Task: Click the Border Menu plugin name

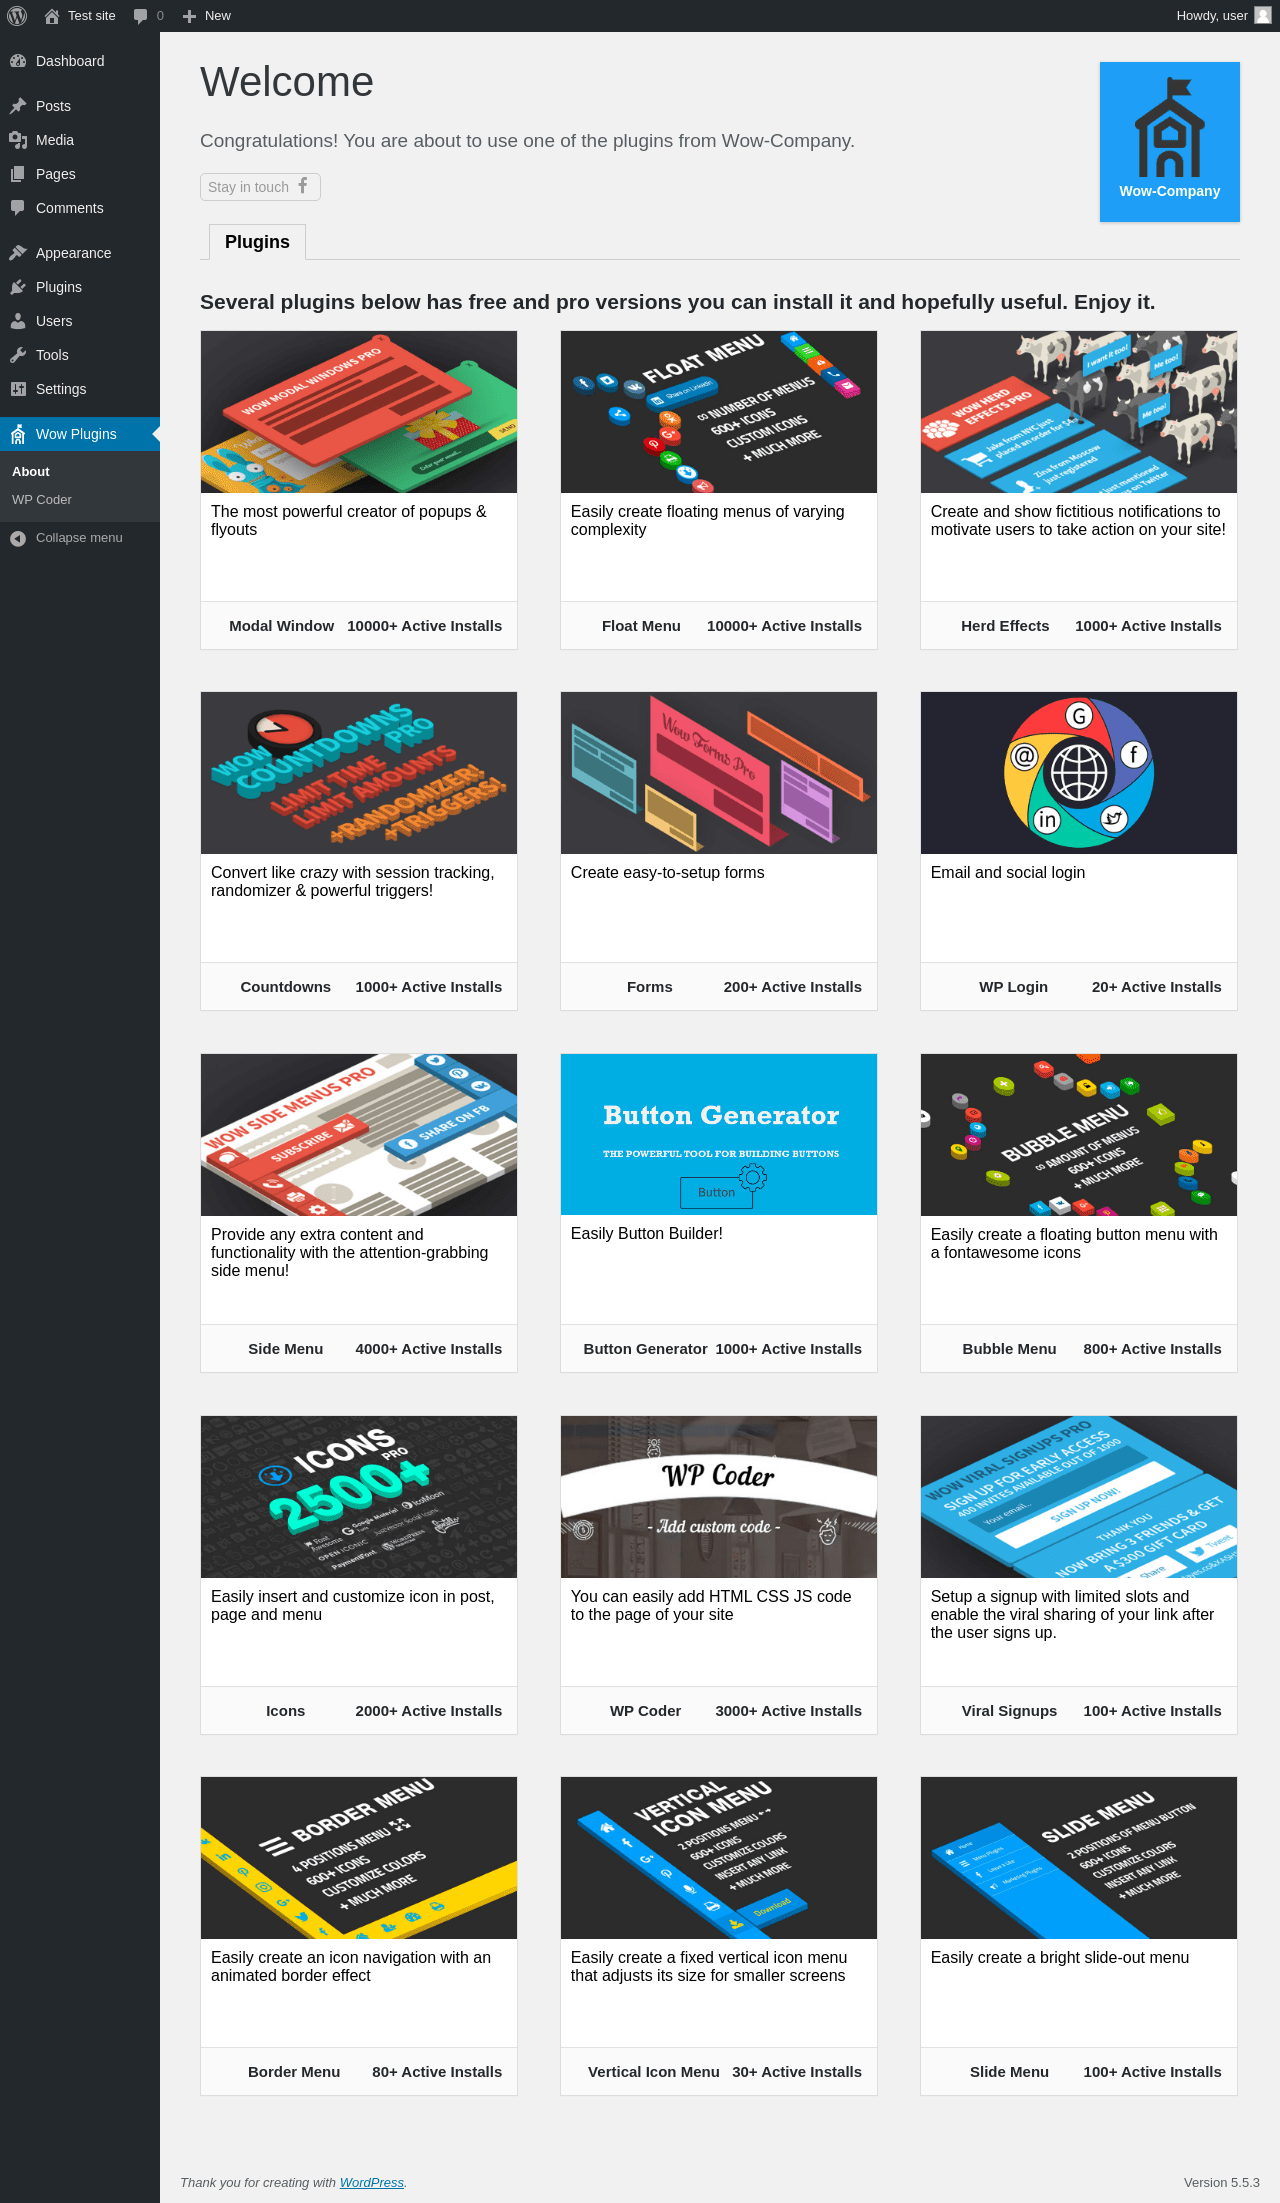Action: click(294, 2072)
